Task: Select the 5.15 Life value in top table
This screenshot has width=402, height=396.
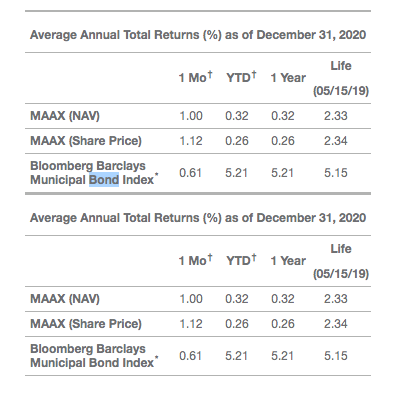Action: [x=336, y=173]
